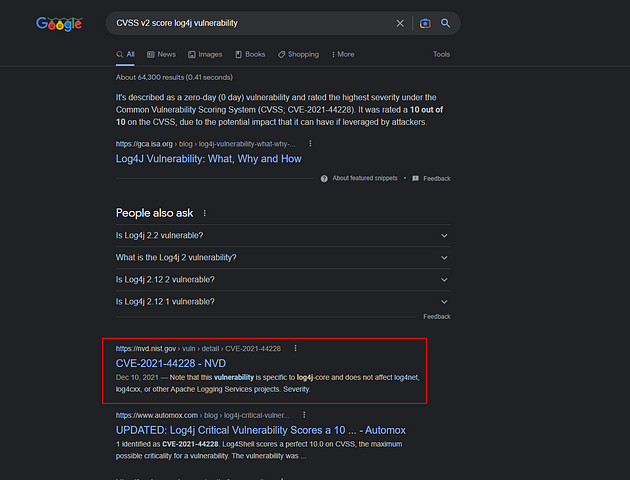Open the Tools menu
630x480 pixels.
coord(441,54)
